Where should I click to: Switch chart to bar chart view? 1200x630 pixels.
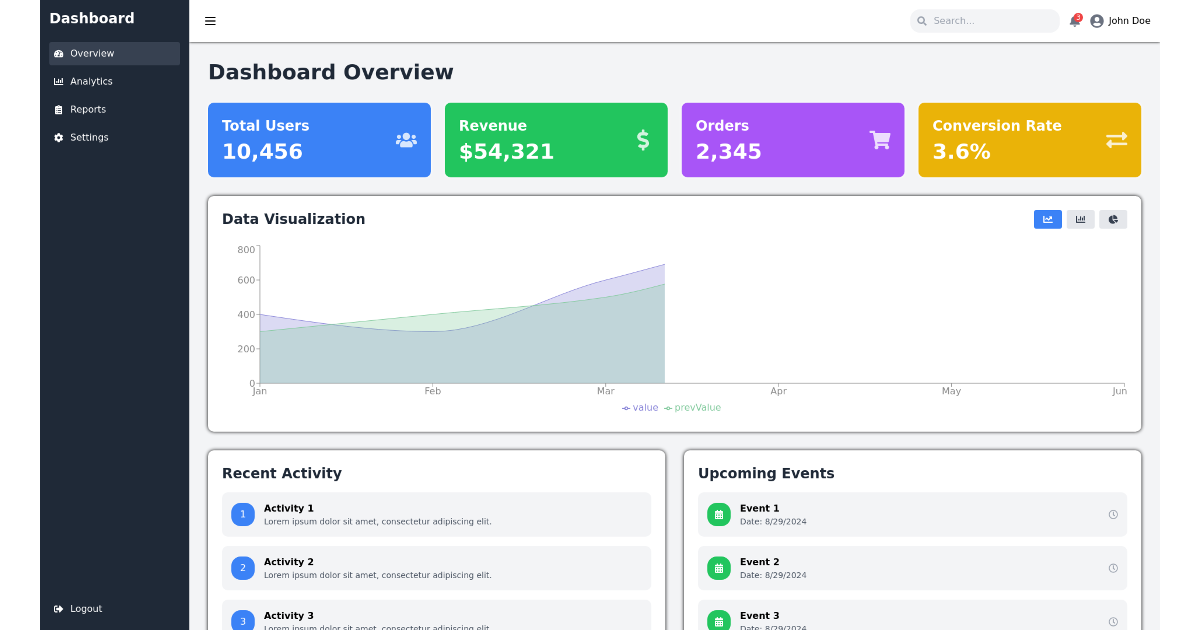[x=1080, y=219]
